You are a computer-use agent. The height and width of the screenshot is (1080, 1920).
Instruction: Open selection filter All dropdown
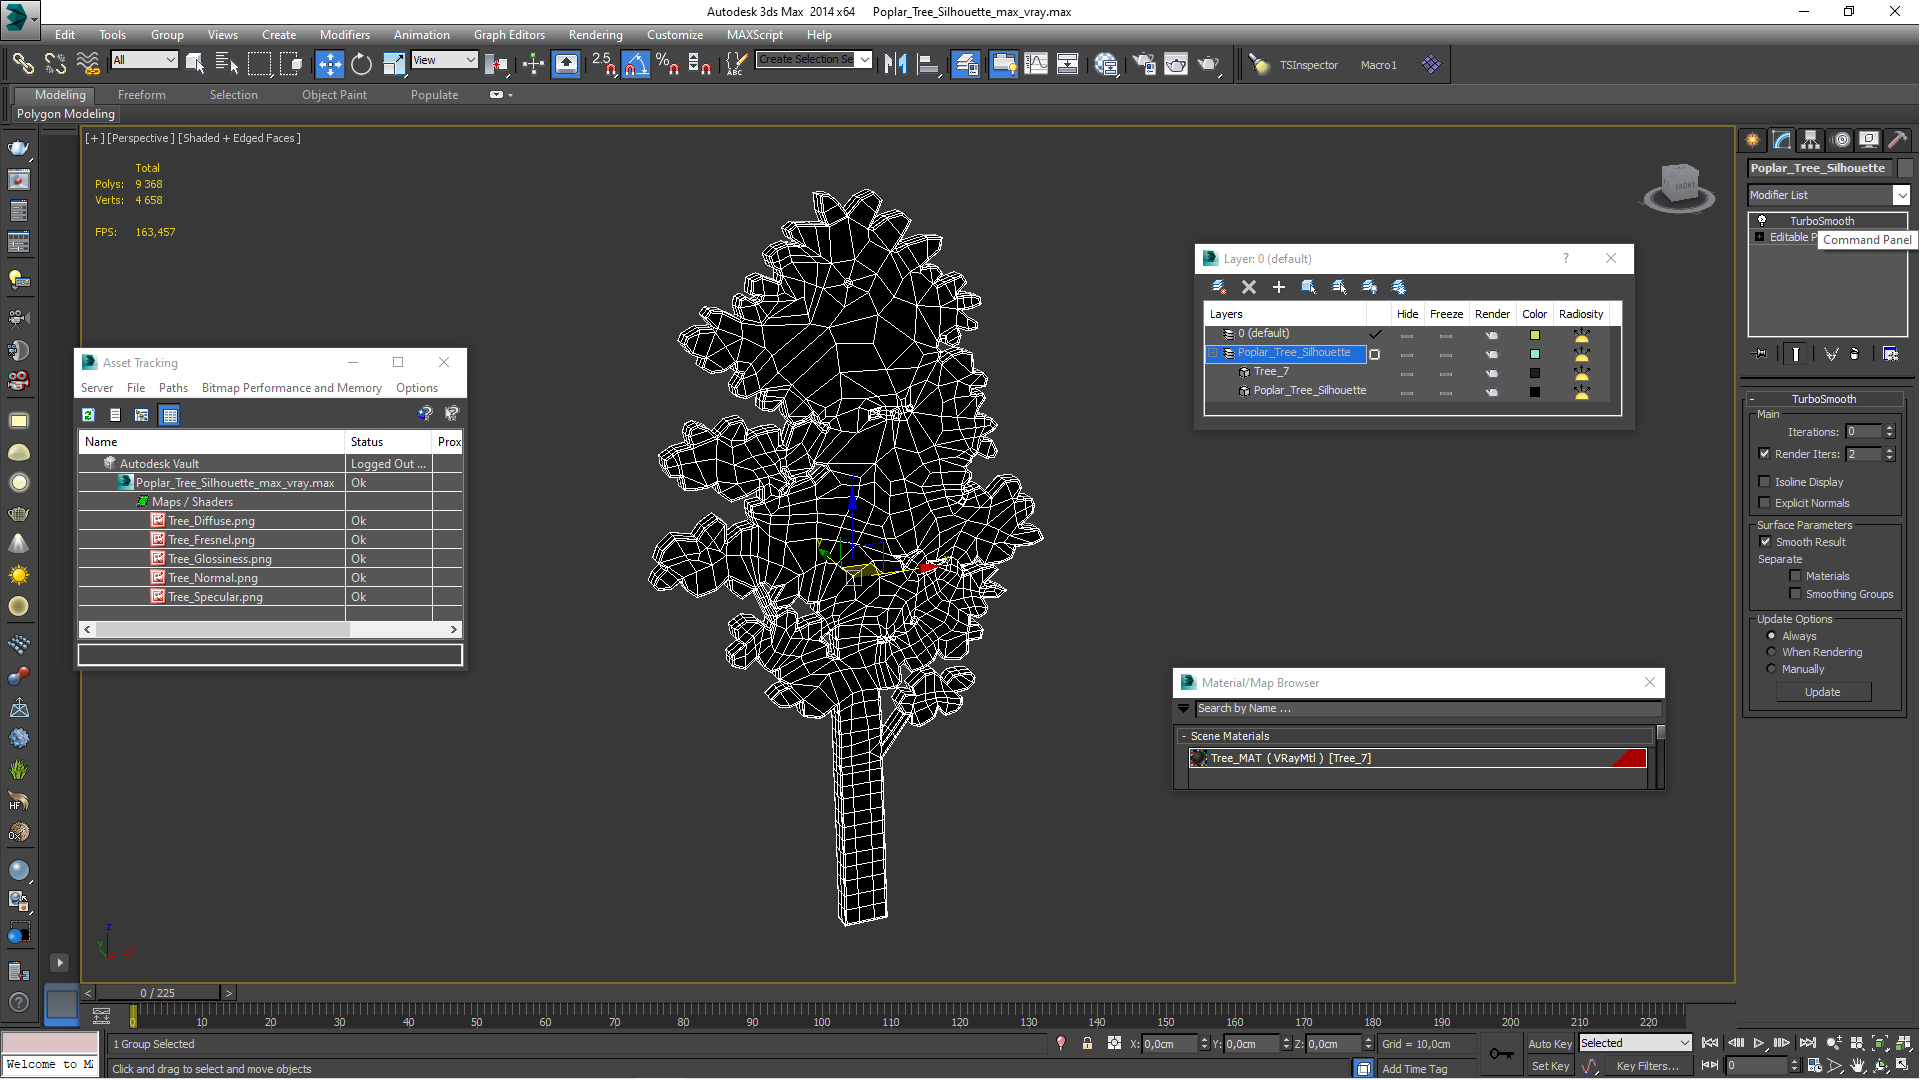point(144,60)
